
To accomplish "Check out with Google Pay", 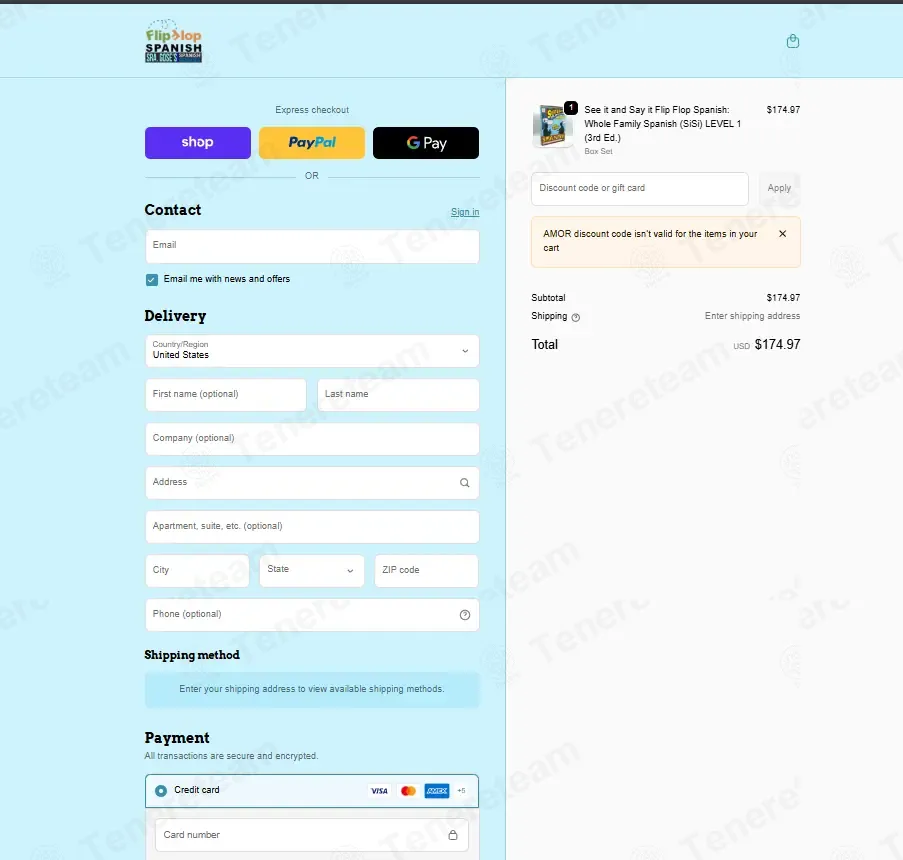I will (x=426, y=143).
